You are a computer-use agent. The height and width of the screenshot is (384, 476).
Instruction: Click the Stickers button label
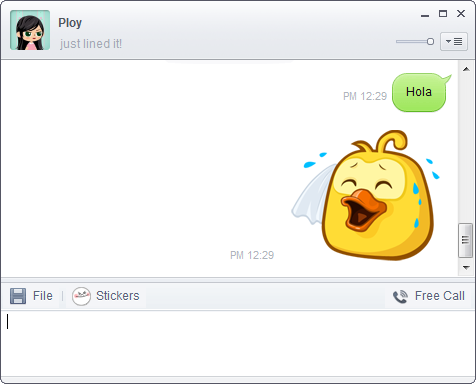click(x=118, y=296)
